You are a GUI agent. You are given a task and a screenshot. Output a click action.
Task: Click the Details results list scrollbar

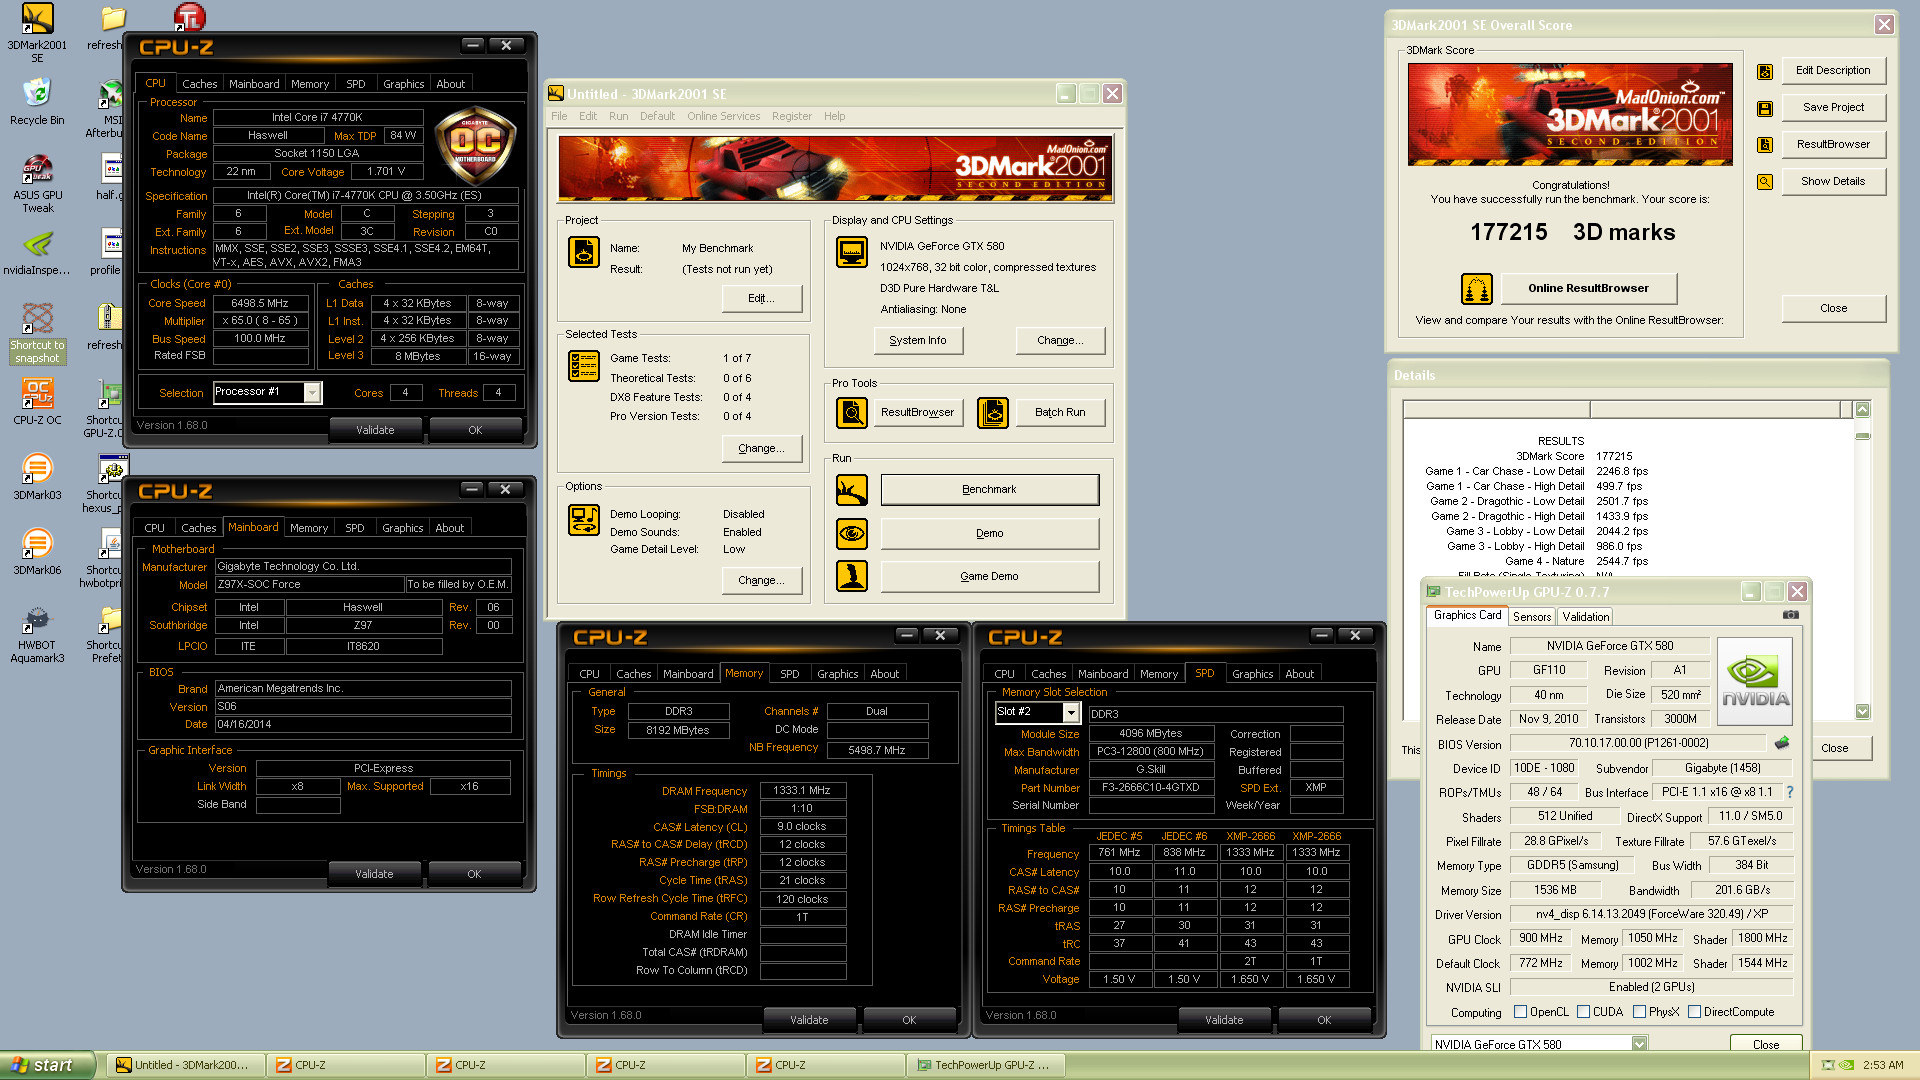click(x=1862, y=560)
